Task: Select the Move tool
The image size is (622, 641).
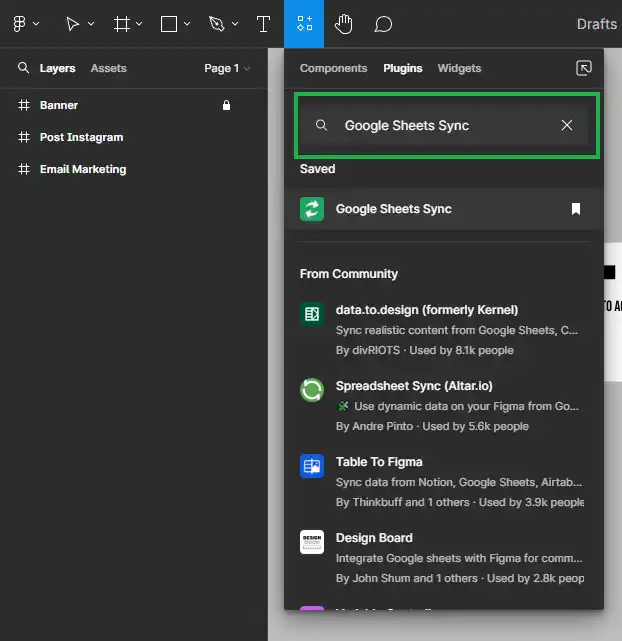Action: [73, 24]
